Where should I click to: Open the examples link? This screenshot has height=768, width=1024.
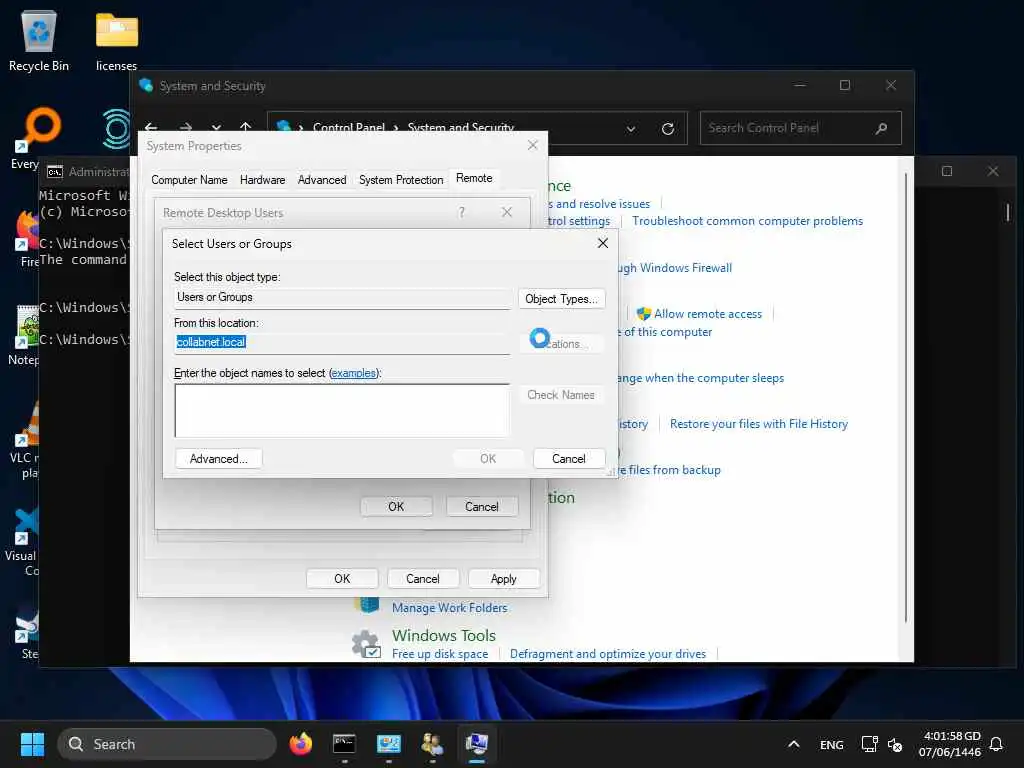click(x=353, y=373)
